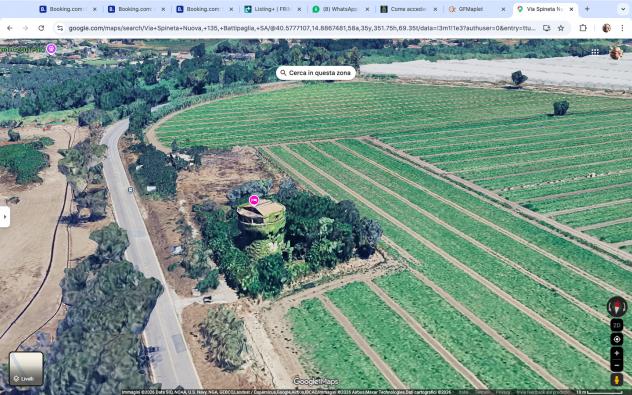The image size is (632, 395).
Task: Bookmark this page with the star
Action: (x=561, y=28)
